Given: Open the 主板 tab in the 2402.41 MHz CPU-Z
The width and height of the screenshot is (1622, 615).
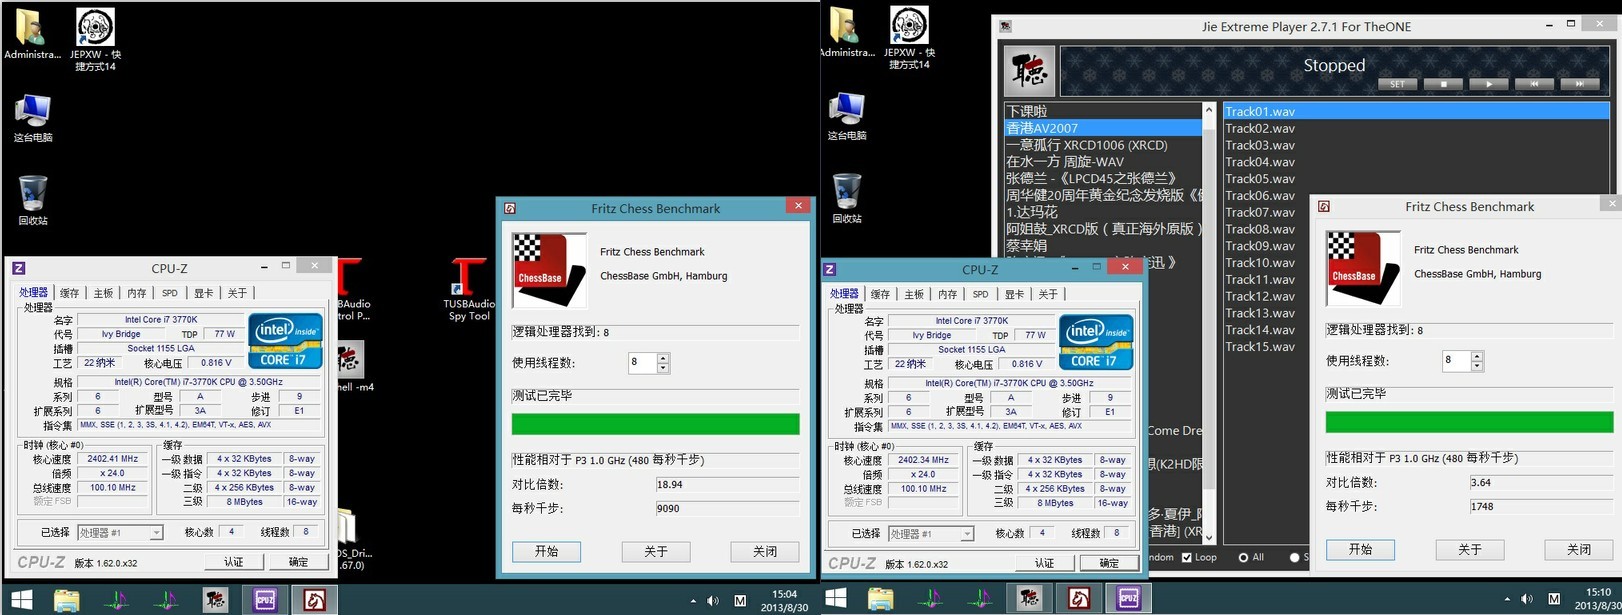Looking at the screenshot, I should [103, 293].
